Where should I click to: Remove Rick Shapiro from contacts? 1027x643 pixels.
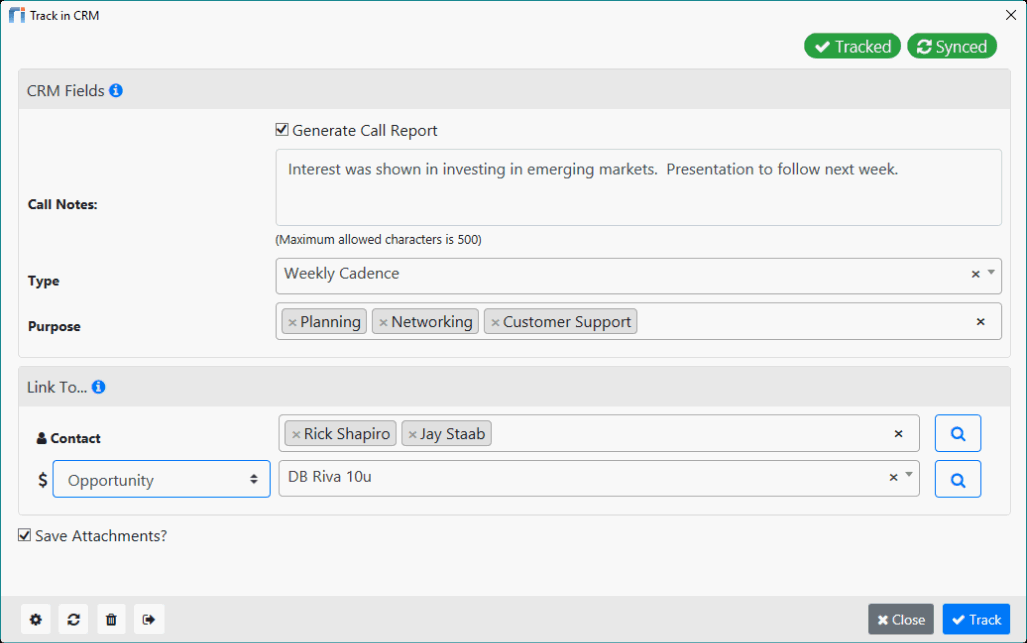(x=296, y=434)
